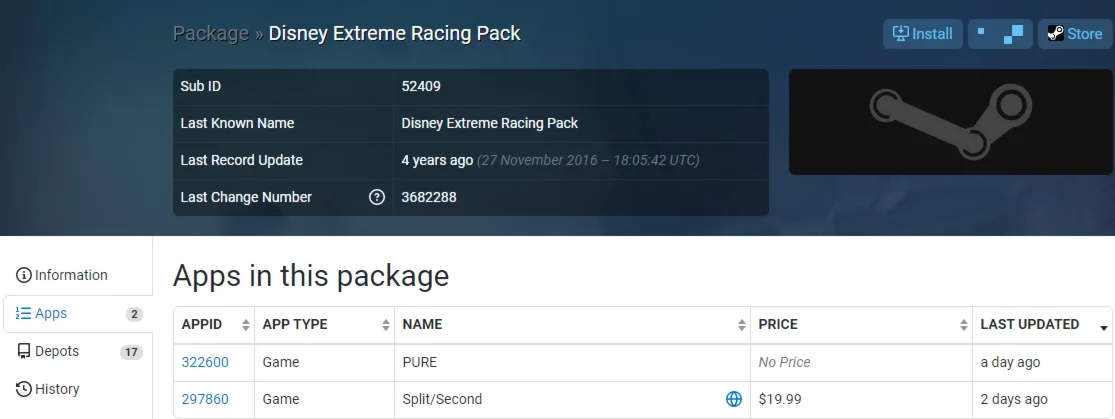Open the Information sidebar tab

click(x=62, y=275)
